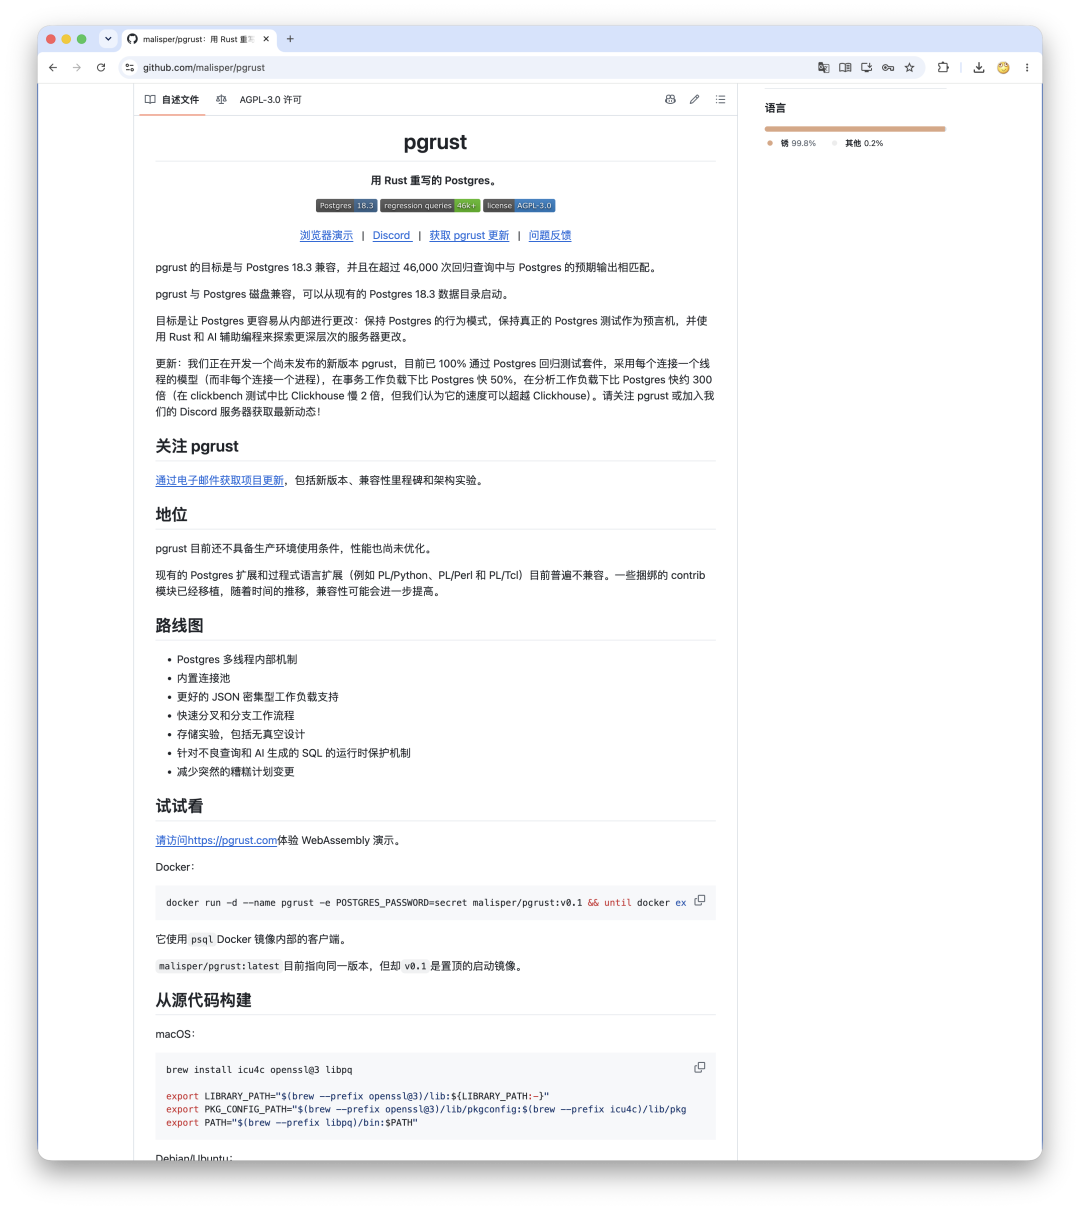The image size is (1080, 1210).
Task: Click the 内置连接池 roadmap item
Action: (x=204, y=679)
